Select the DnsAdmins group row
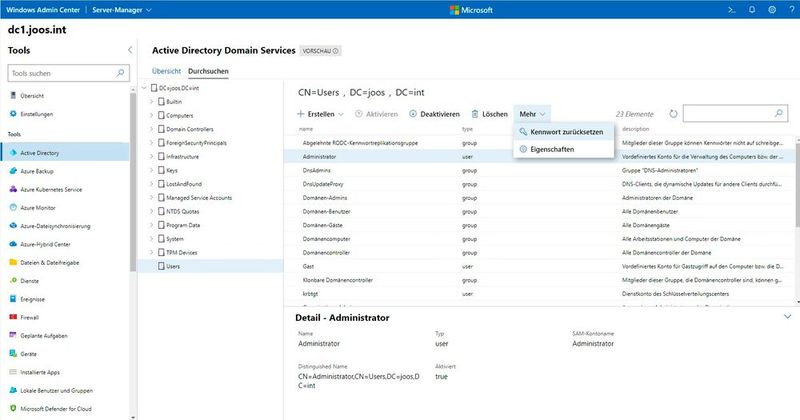This screenshot has width=800, height=420. (540, 170)
